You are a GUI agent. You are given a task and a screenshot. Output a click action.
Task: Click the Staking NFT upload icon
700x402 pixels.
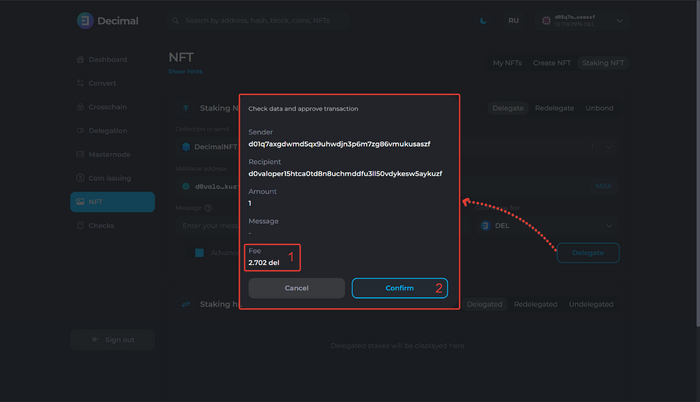[x=186, y=108]
